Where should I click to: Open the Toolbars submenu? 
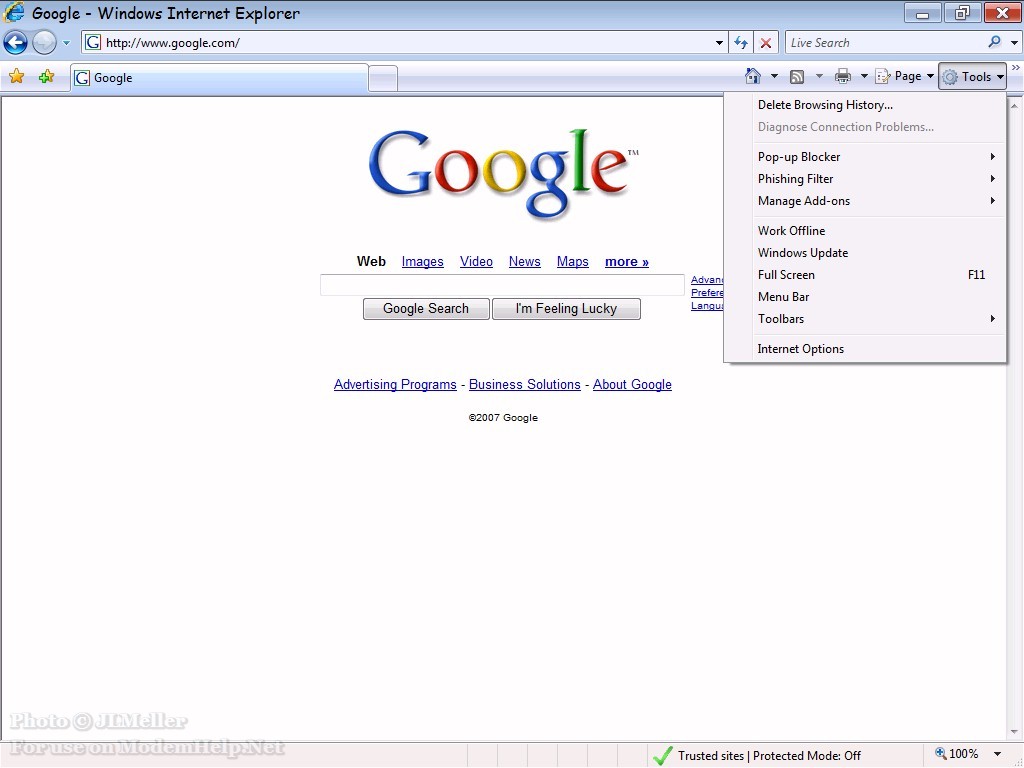point(865,319)
